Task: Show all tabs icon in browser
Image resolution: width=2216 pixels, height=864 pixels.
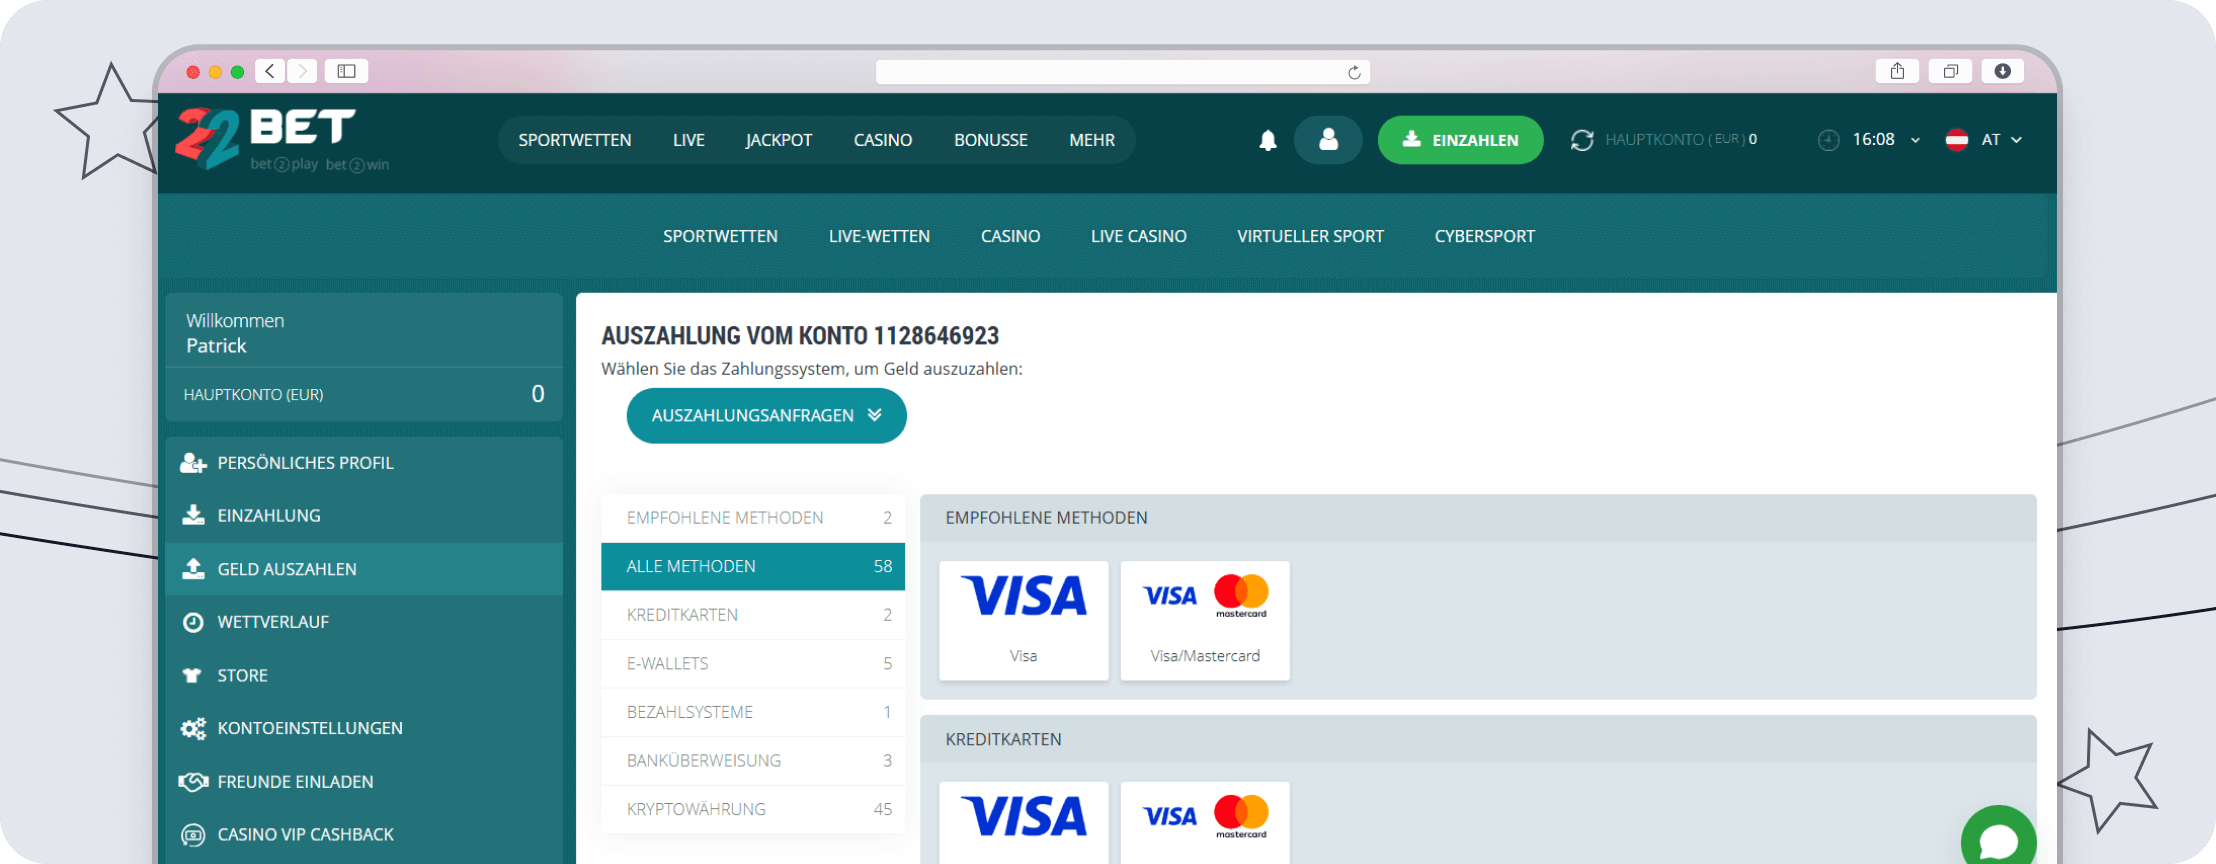Action: coord(1950,71)
